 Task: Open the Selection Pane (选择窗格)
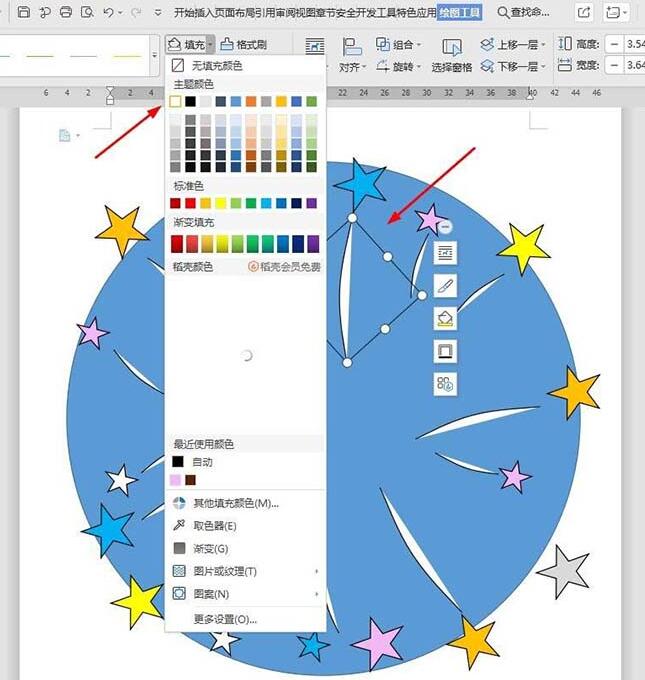tap(452, 56)
